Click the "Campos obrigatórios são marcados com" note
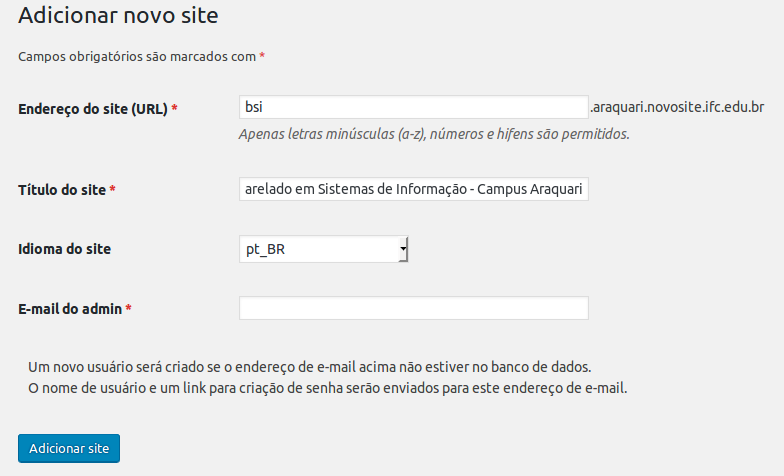This screenshot has width=784, height=476. click(137, 57)
